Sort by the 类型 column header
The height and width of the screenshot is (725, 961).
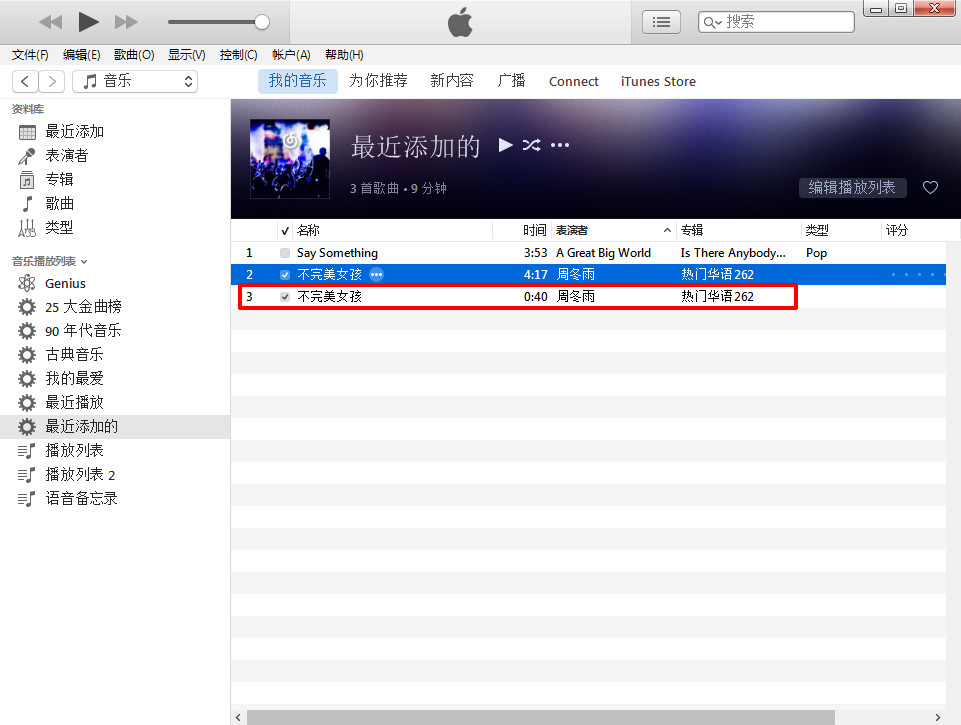coord(817,230)
